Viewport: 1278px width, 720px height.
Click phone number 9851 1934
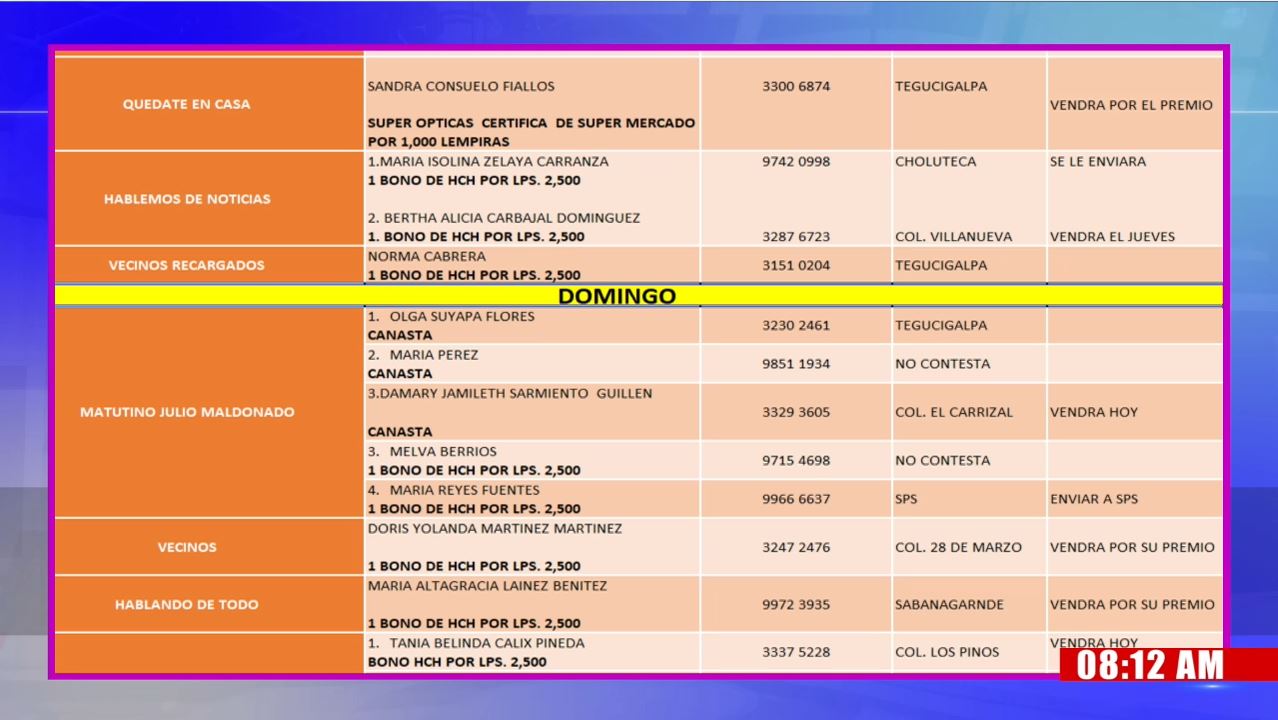[x=795, y=364]
